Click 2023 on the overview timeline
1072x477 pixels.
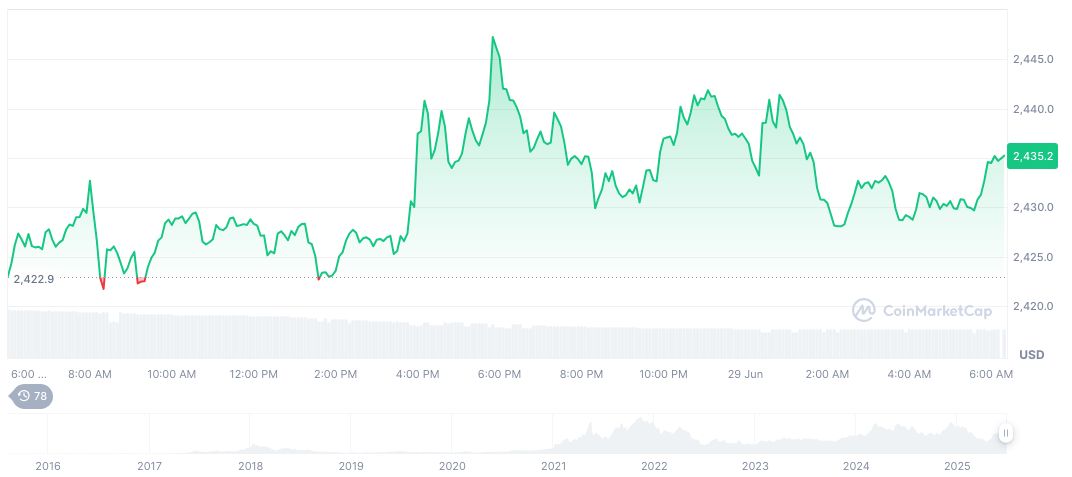755,466
